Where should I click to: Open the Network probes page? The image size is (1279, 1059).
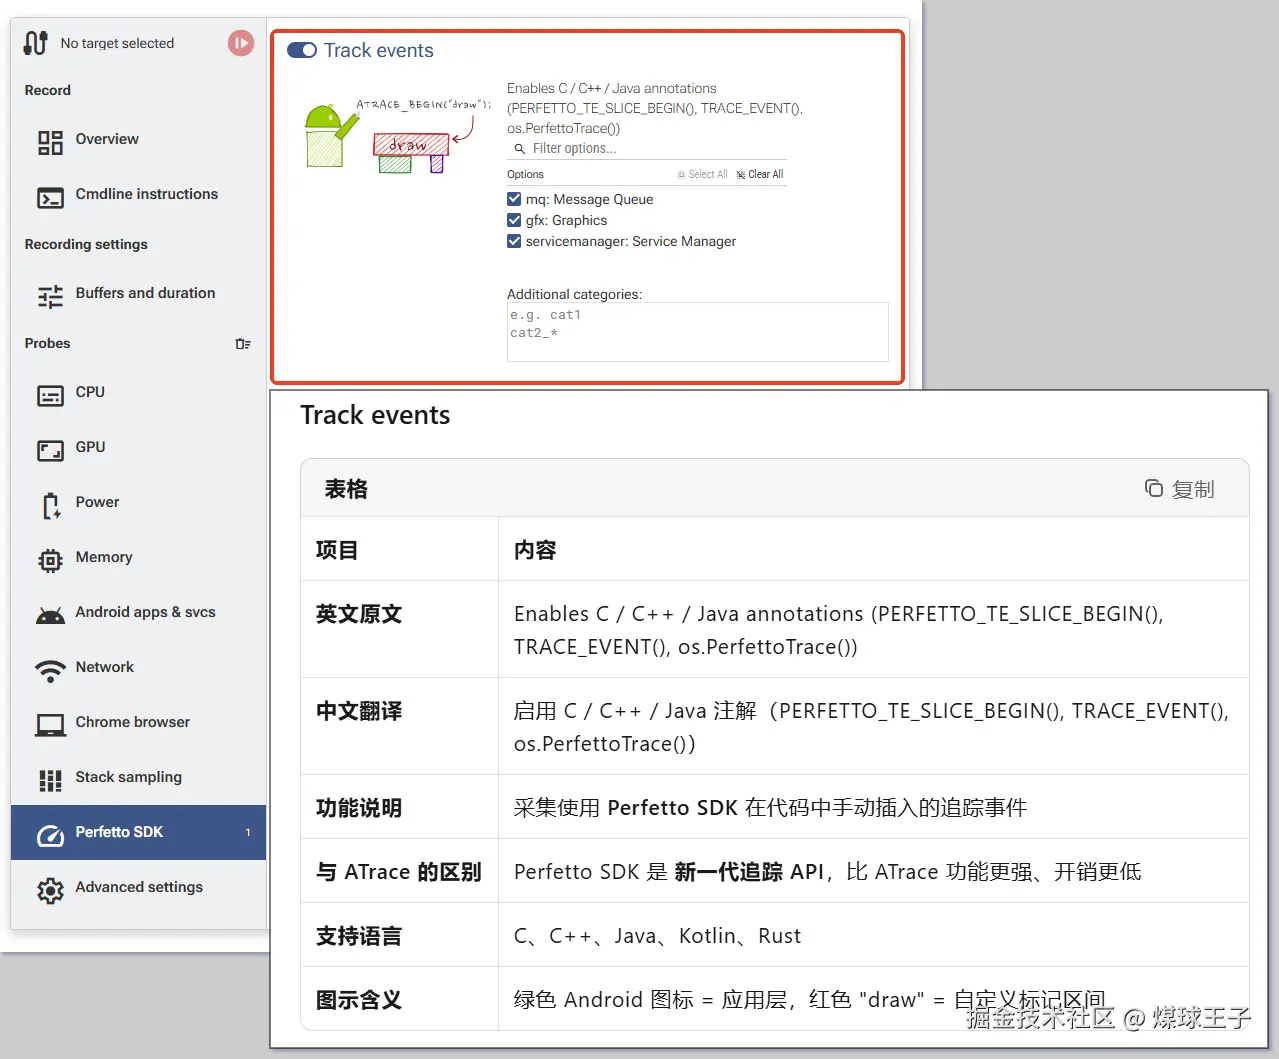click(138, 668)
